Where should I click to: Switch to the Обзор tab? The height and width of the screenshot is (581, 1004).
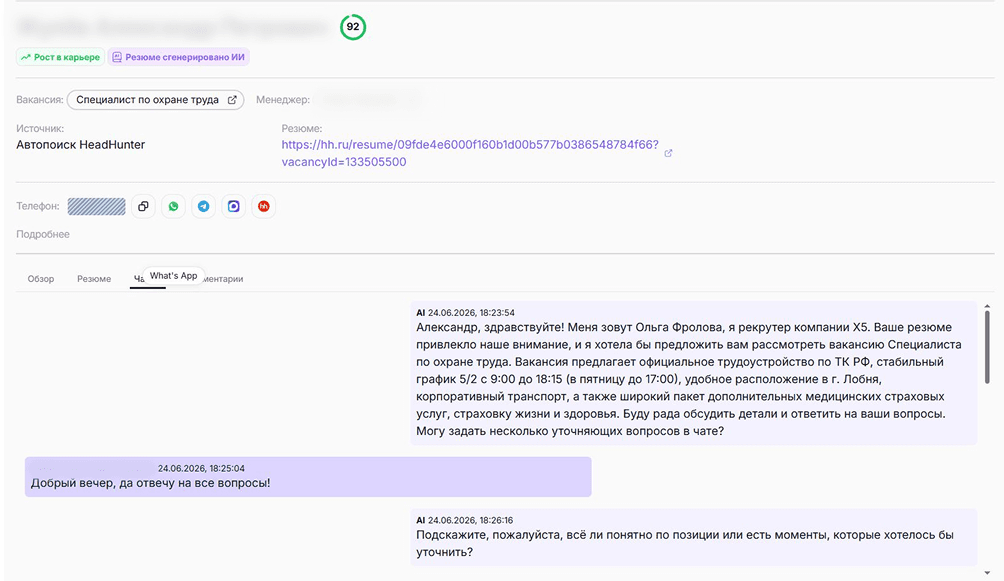click(41, 279)
